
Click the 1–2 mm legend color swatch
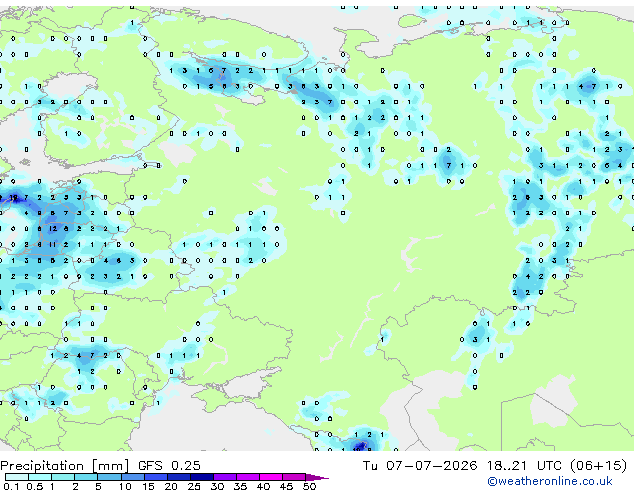point(63,477)
